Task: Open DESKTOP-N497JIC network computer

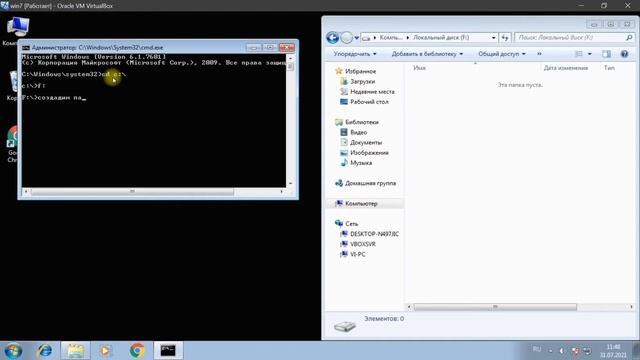Action: [374, 234]
